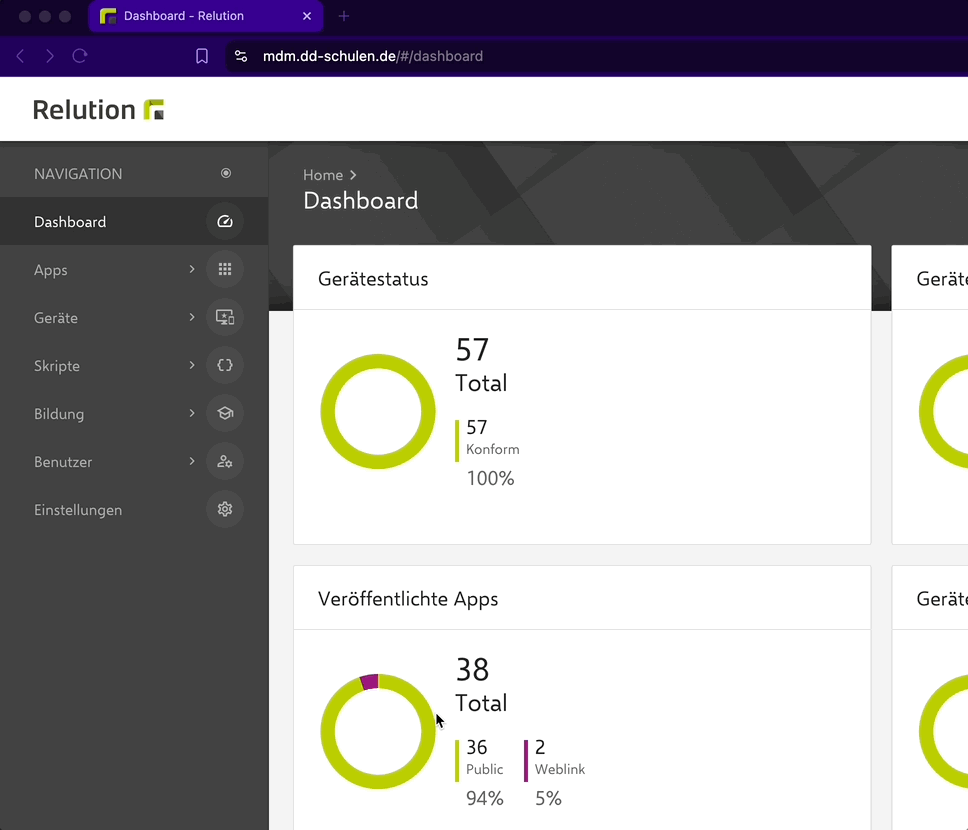Select Skripte in the navigation menu
The width and height of the screenshot is (968, 830).
coord(134,366)
